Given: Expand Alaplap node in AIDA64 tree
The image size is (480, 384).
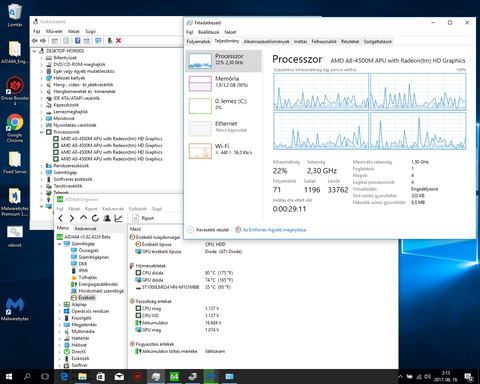Looking at the screenshot, I should pos(60,304).
